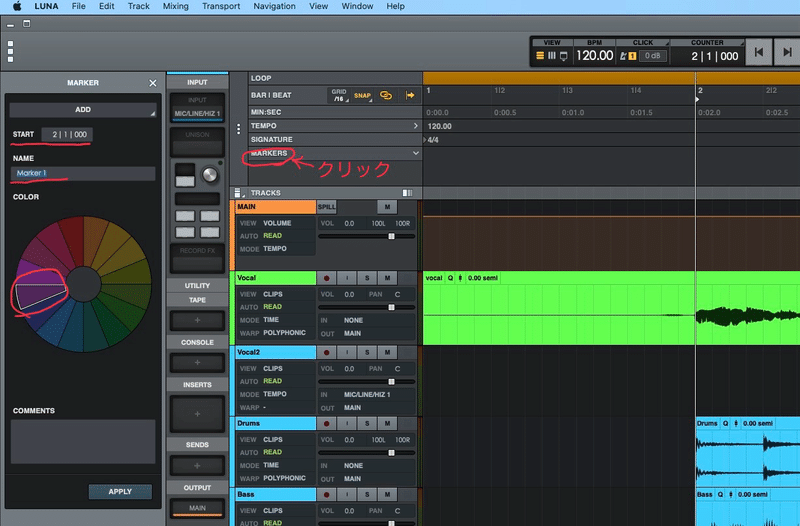Open the CLICK settings dropdown
This screenshot has width=800, height=526.
[x=643, y=43]
